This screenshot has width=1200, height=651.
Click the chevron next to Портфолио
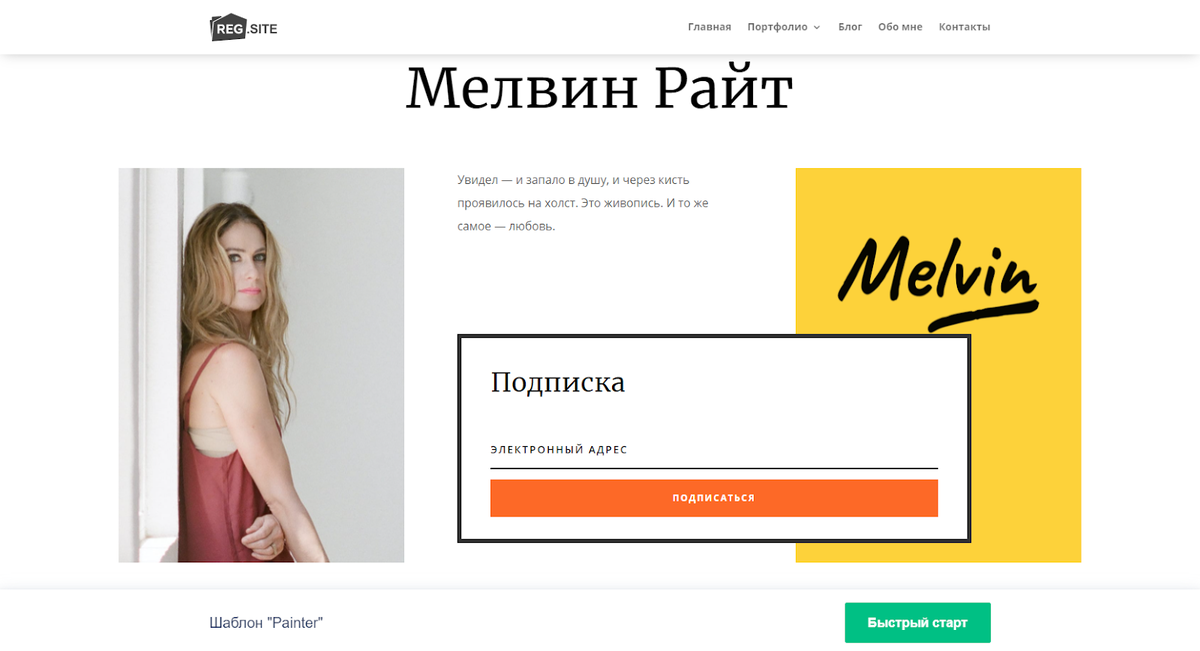tap(816, 28)
